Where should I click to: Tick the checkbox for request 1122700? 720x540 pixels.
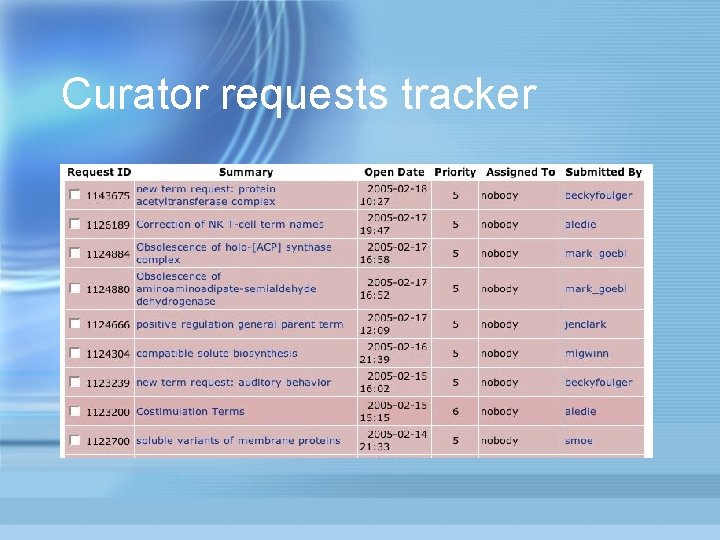coord(75,440)
